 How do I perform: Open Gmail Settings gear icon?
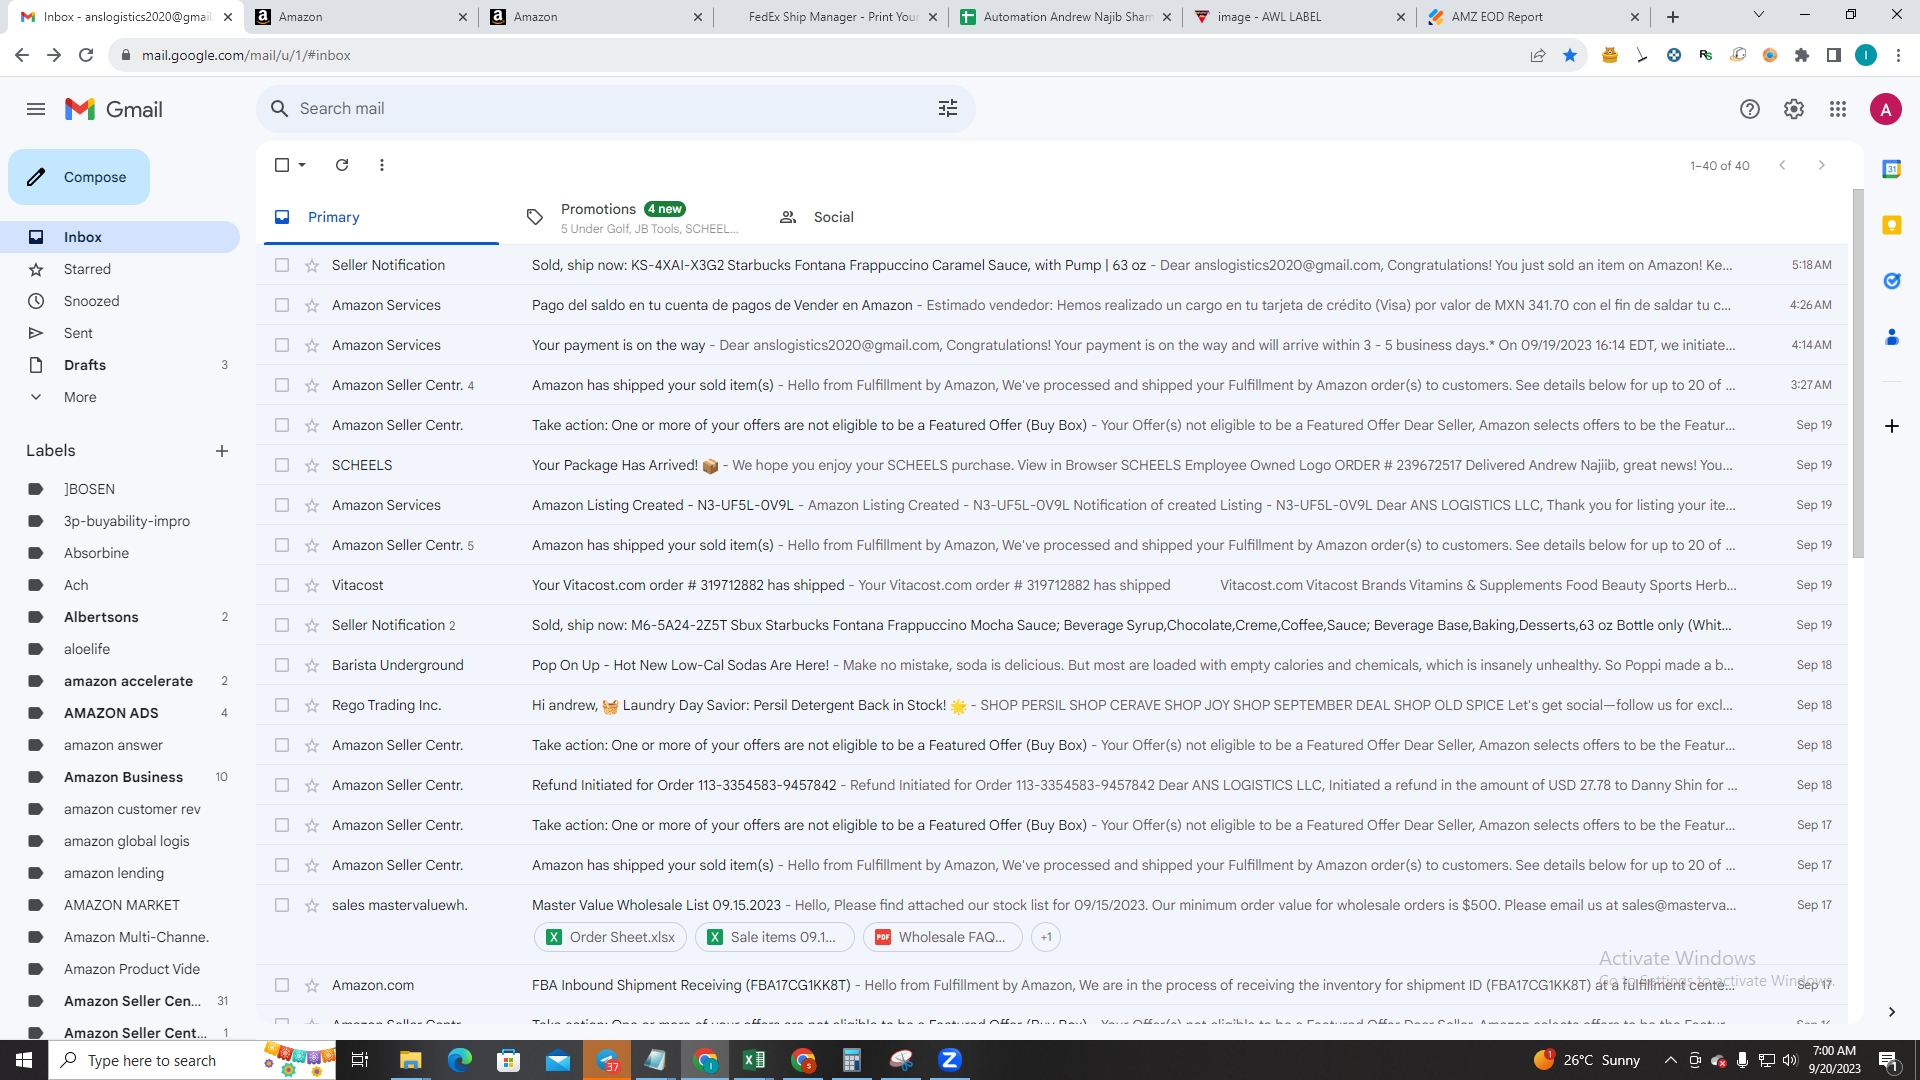tap(1794, 109)
